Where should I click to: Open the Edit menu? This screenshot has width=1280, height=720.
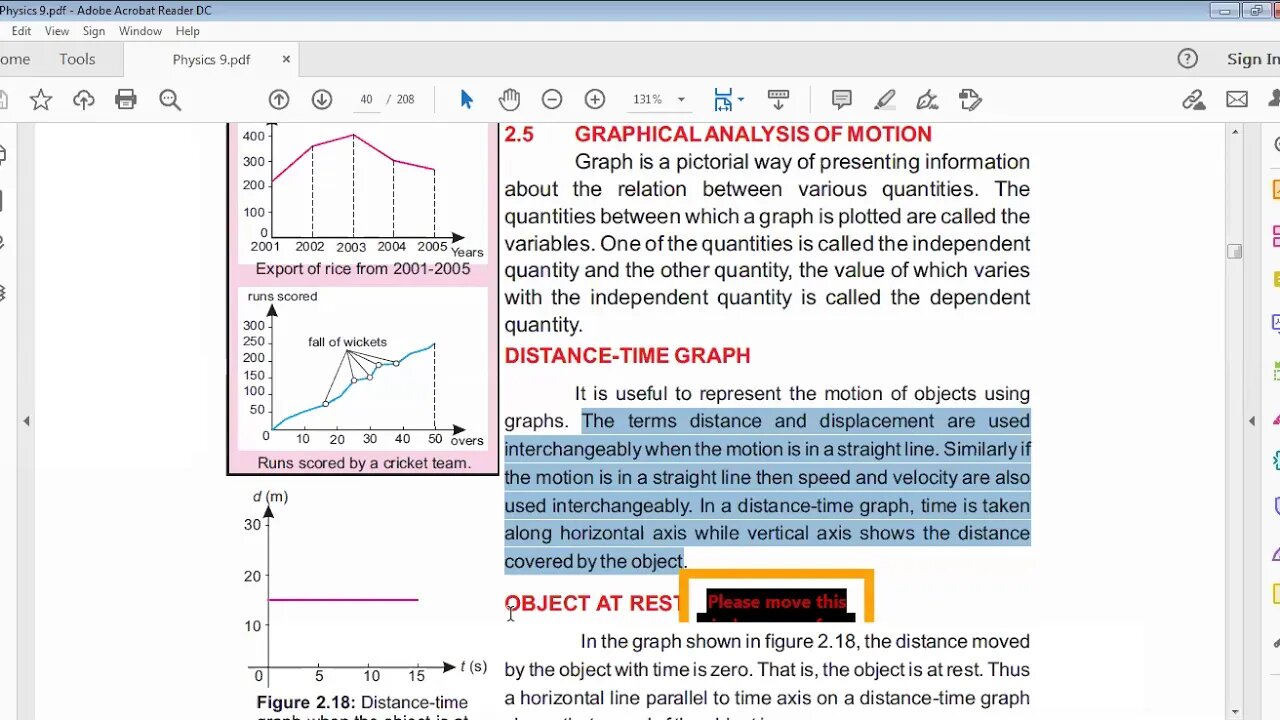(21, 31)
